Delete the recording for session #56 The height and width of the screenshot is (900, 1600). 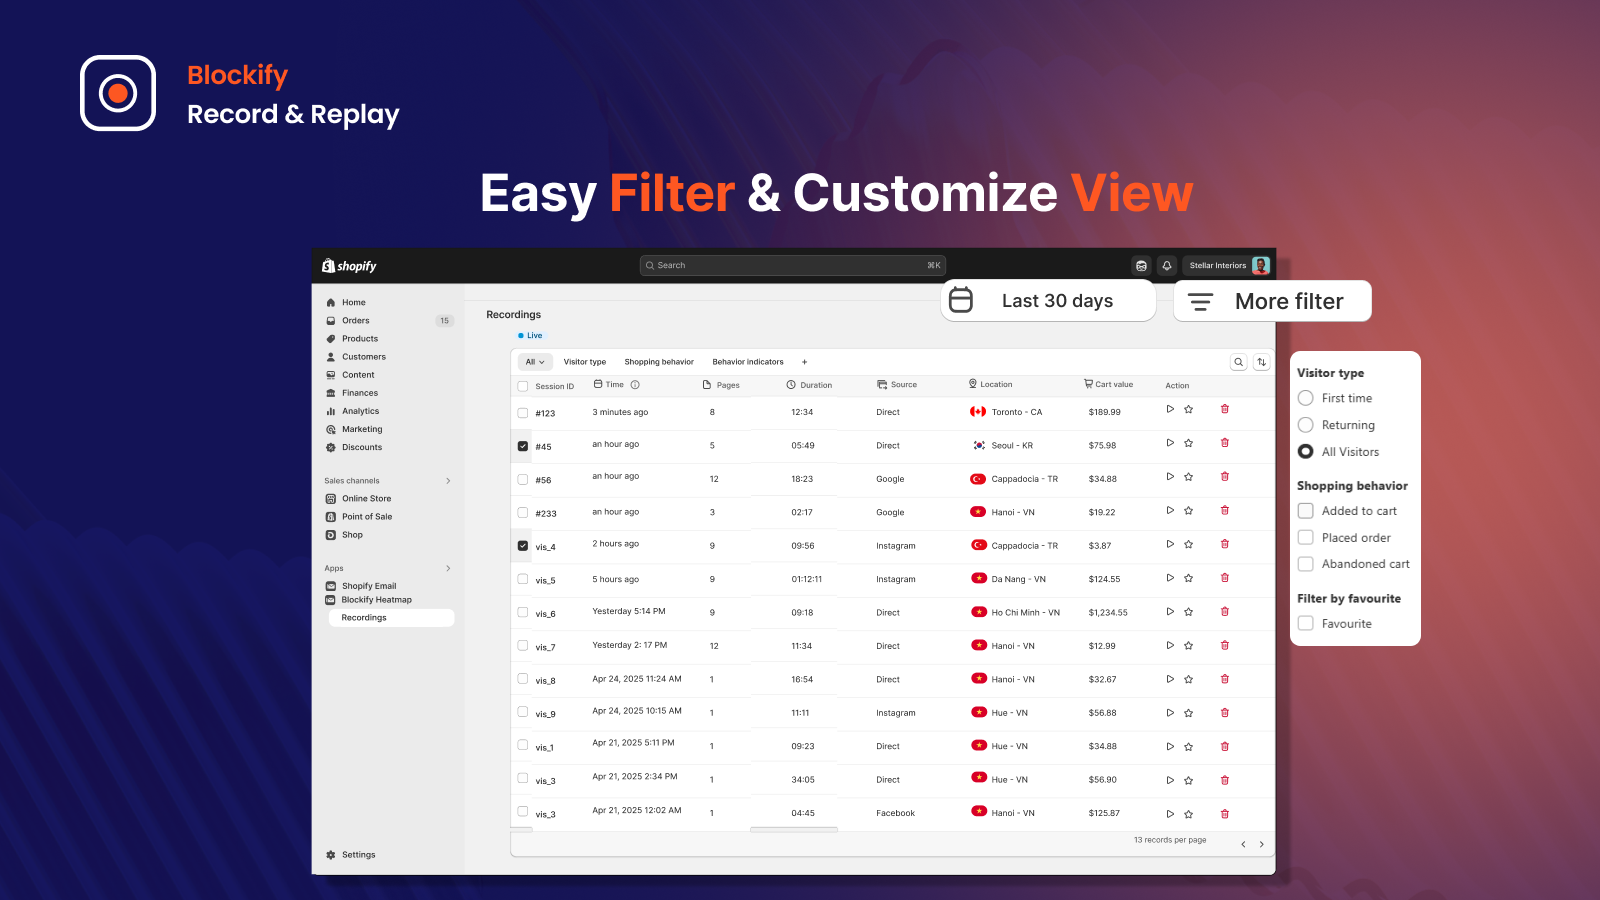[1224, 477]
